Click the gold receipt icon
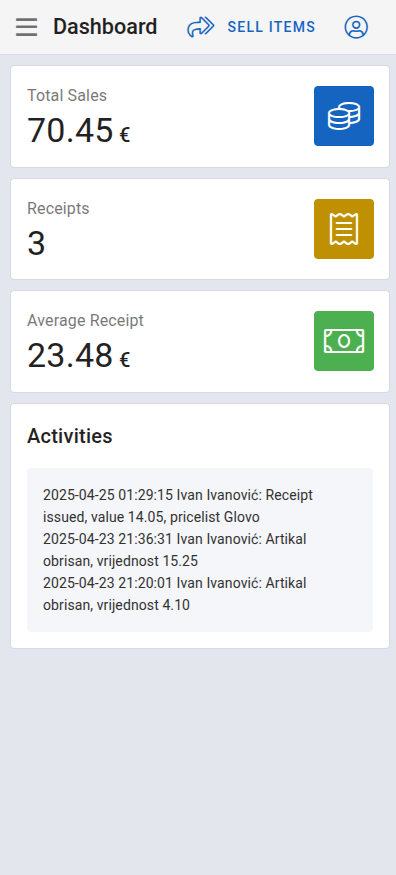Screen dimensions: 396x875 (x=344, y=229)
